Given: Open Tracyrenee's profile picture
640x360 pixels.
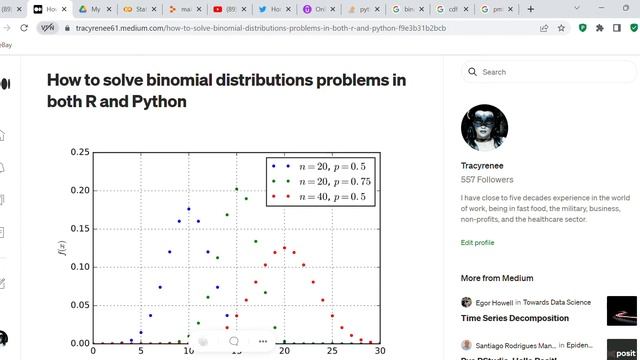Looking at the screenshot, I should pyautogui.click(x=484, y=128).
